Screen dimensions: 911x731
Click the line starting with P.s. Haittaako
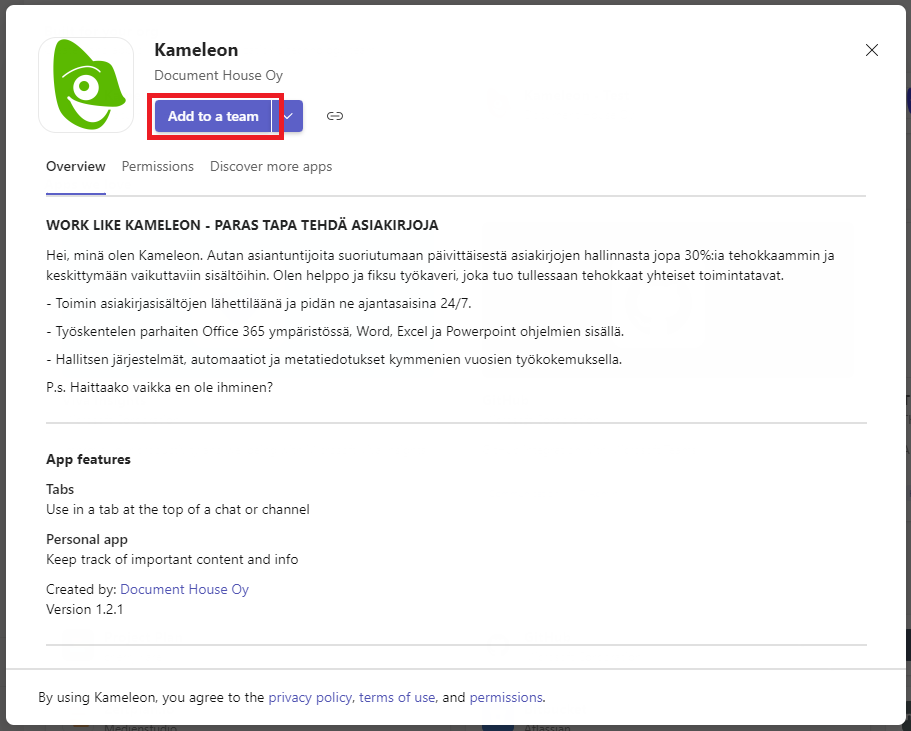pyautogui.click(x=159, y=388)
